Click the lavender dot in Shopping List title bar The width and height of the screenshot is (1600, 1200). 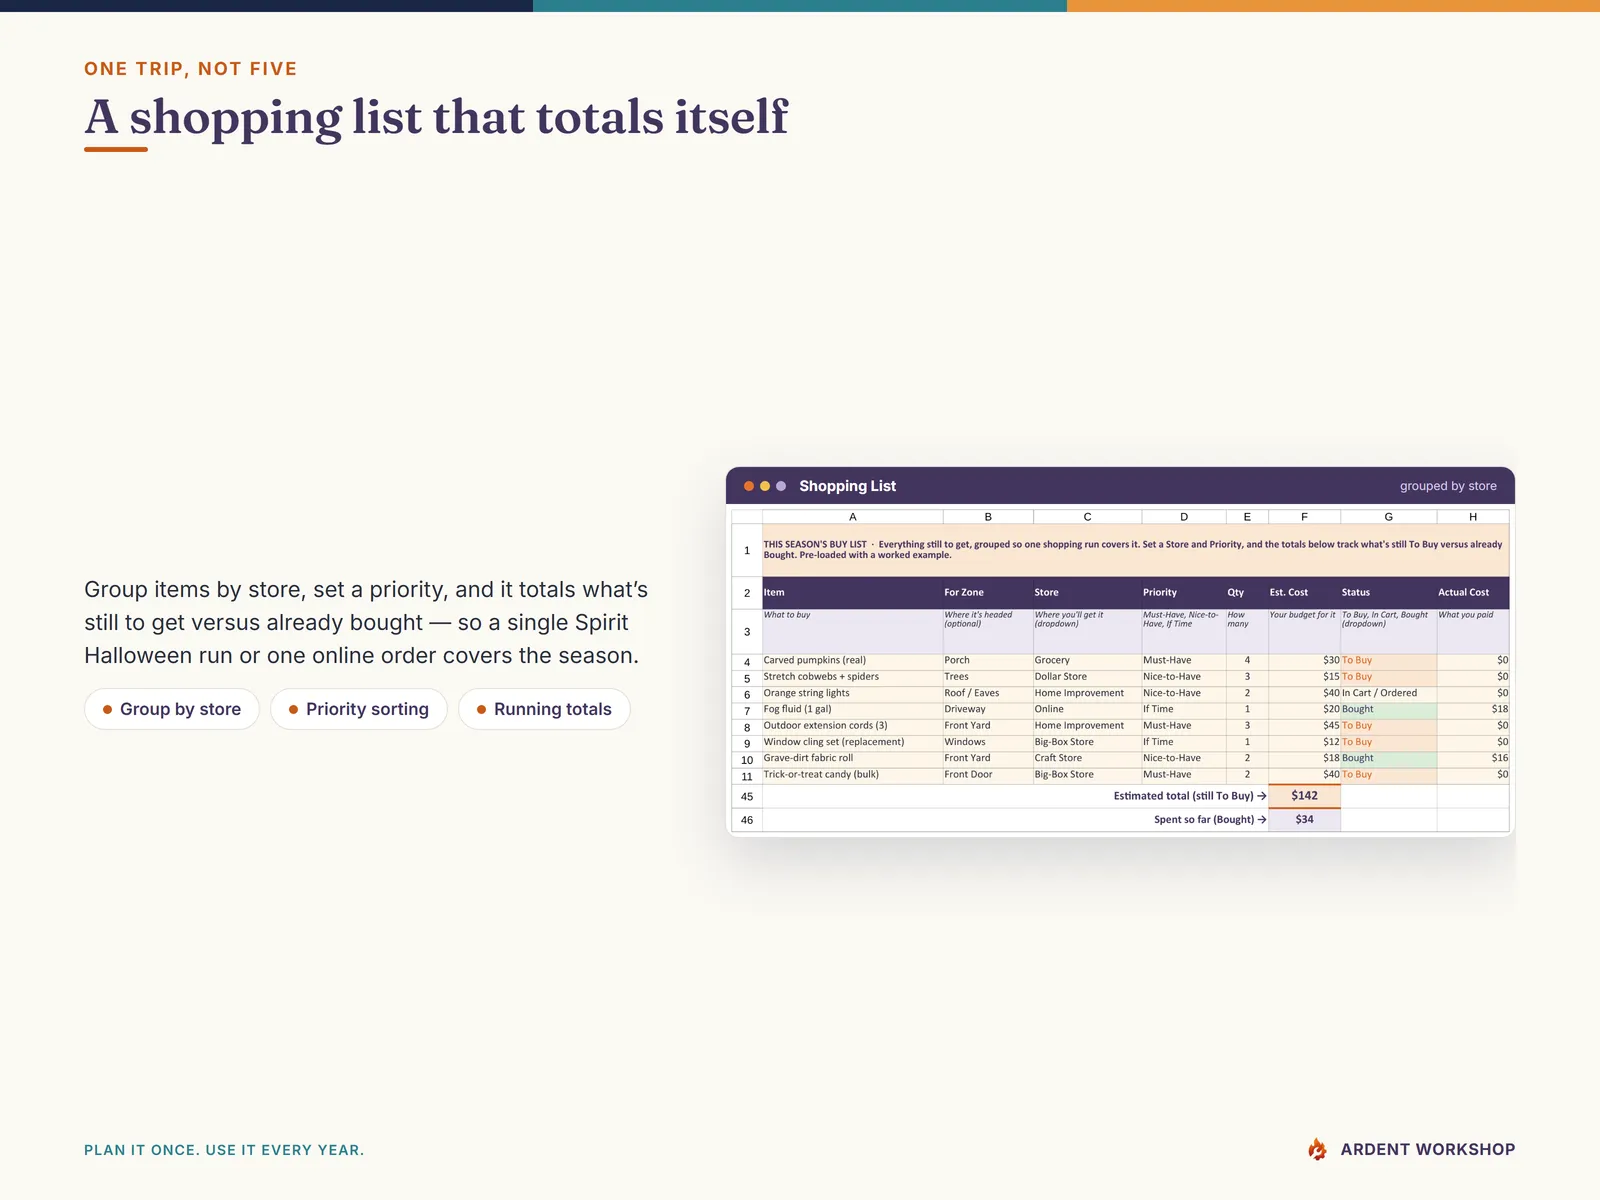pos(781,486)
